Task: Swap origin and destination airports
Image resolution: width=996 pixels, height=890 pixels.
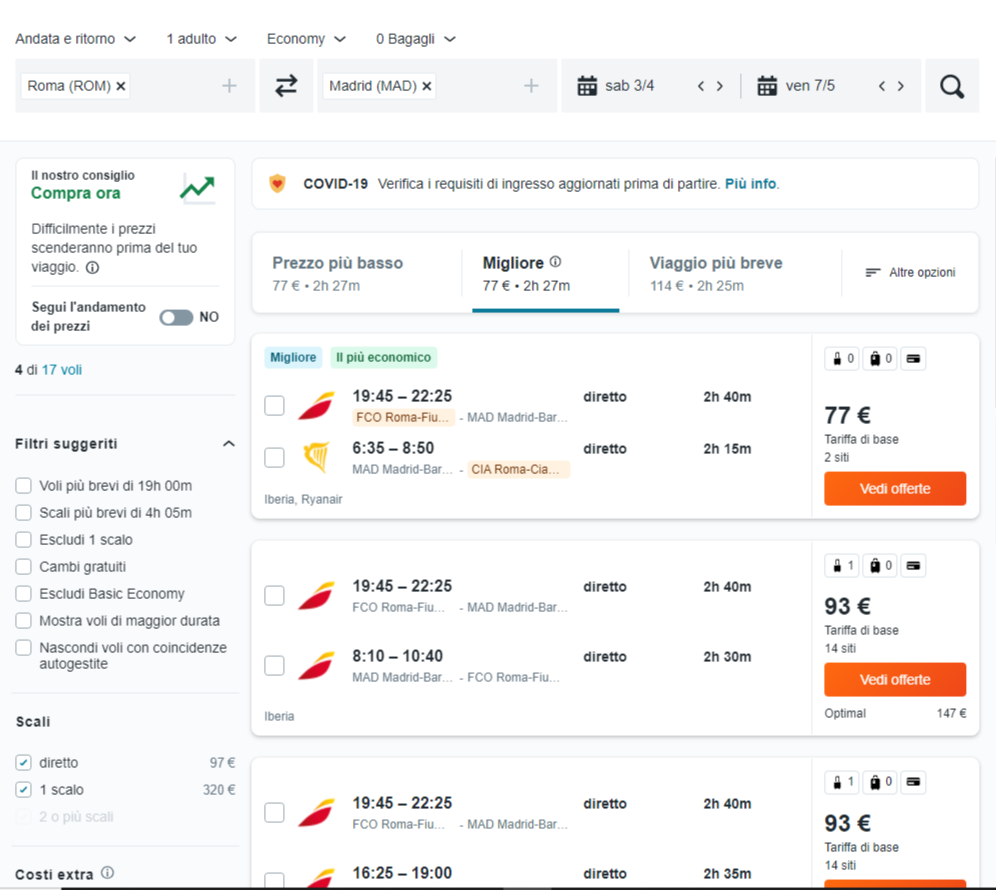Action: 286,86
